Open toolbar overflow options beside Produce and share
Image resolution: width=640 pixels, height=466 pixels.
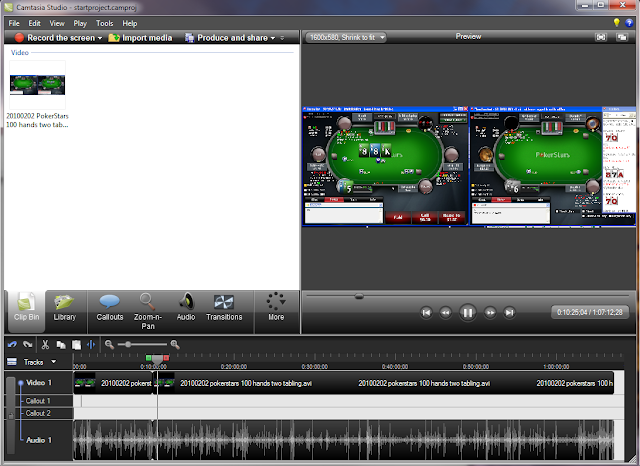coord(282,38)
